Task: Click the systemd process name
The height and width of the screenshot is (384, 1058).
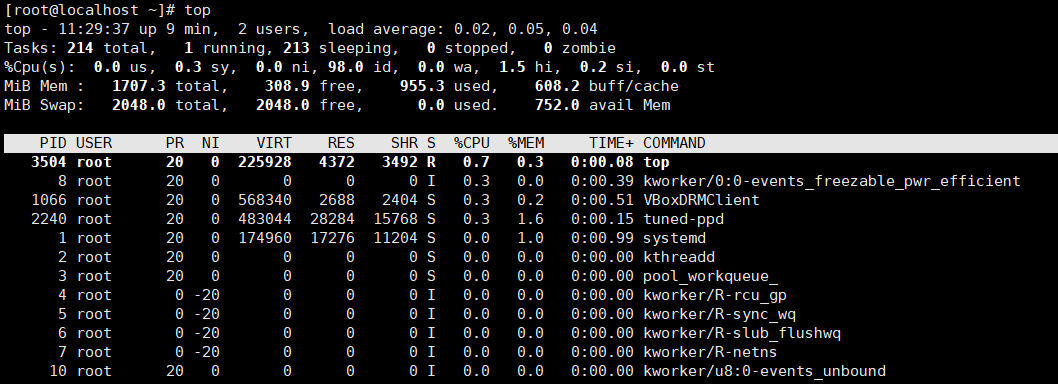Action: [674, 238]
